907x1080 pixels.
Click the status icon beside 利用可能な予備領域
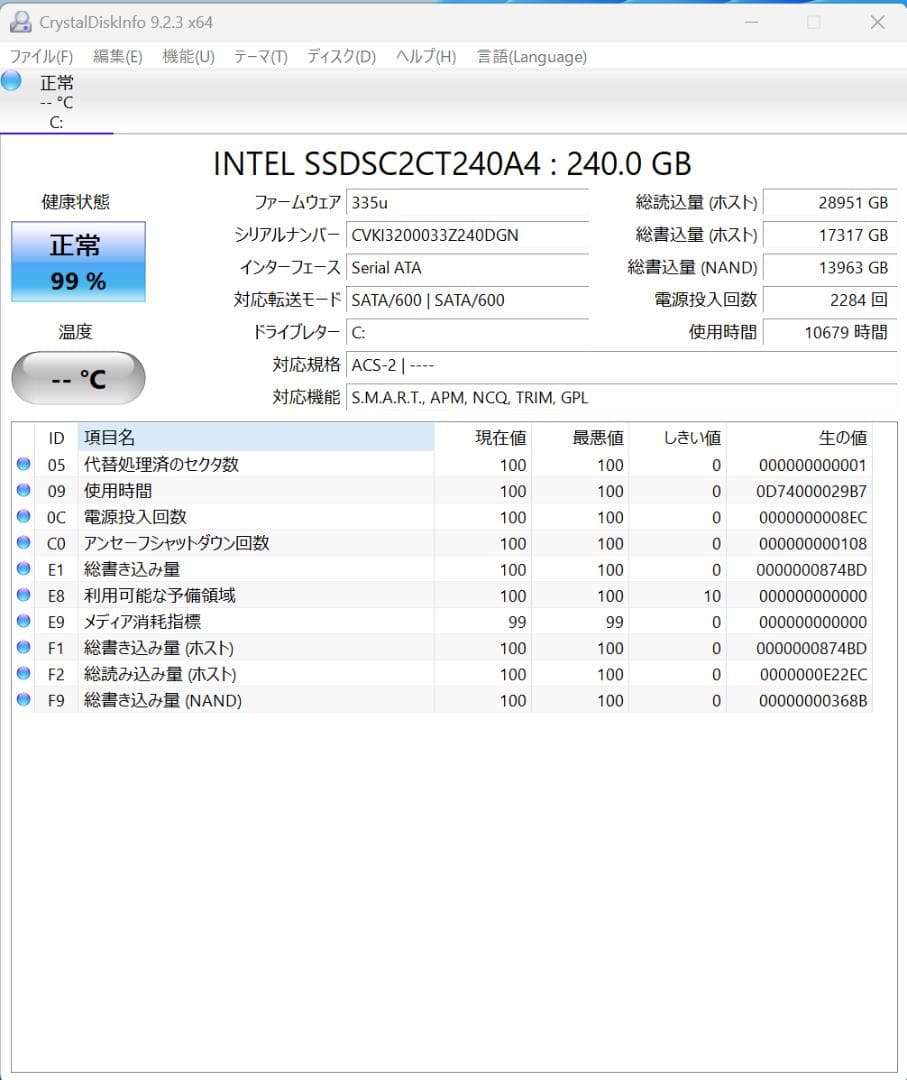(23, 595)
